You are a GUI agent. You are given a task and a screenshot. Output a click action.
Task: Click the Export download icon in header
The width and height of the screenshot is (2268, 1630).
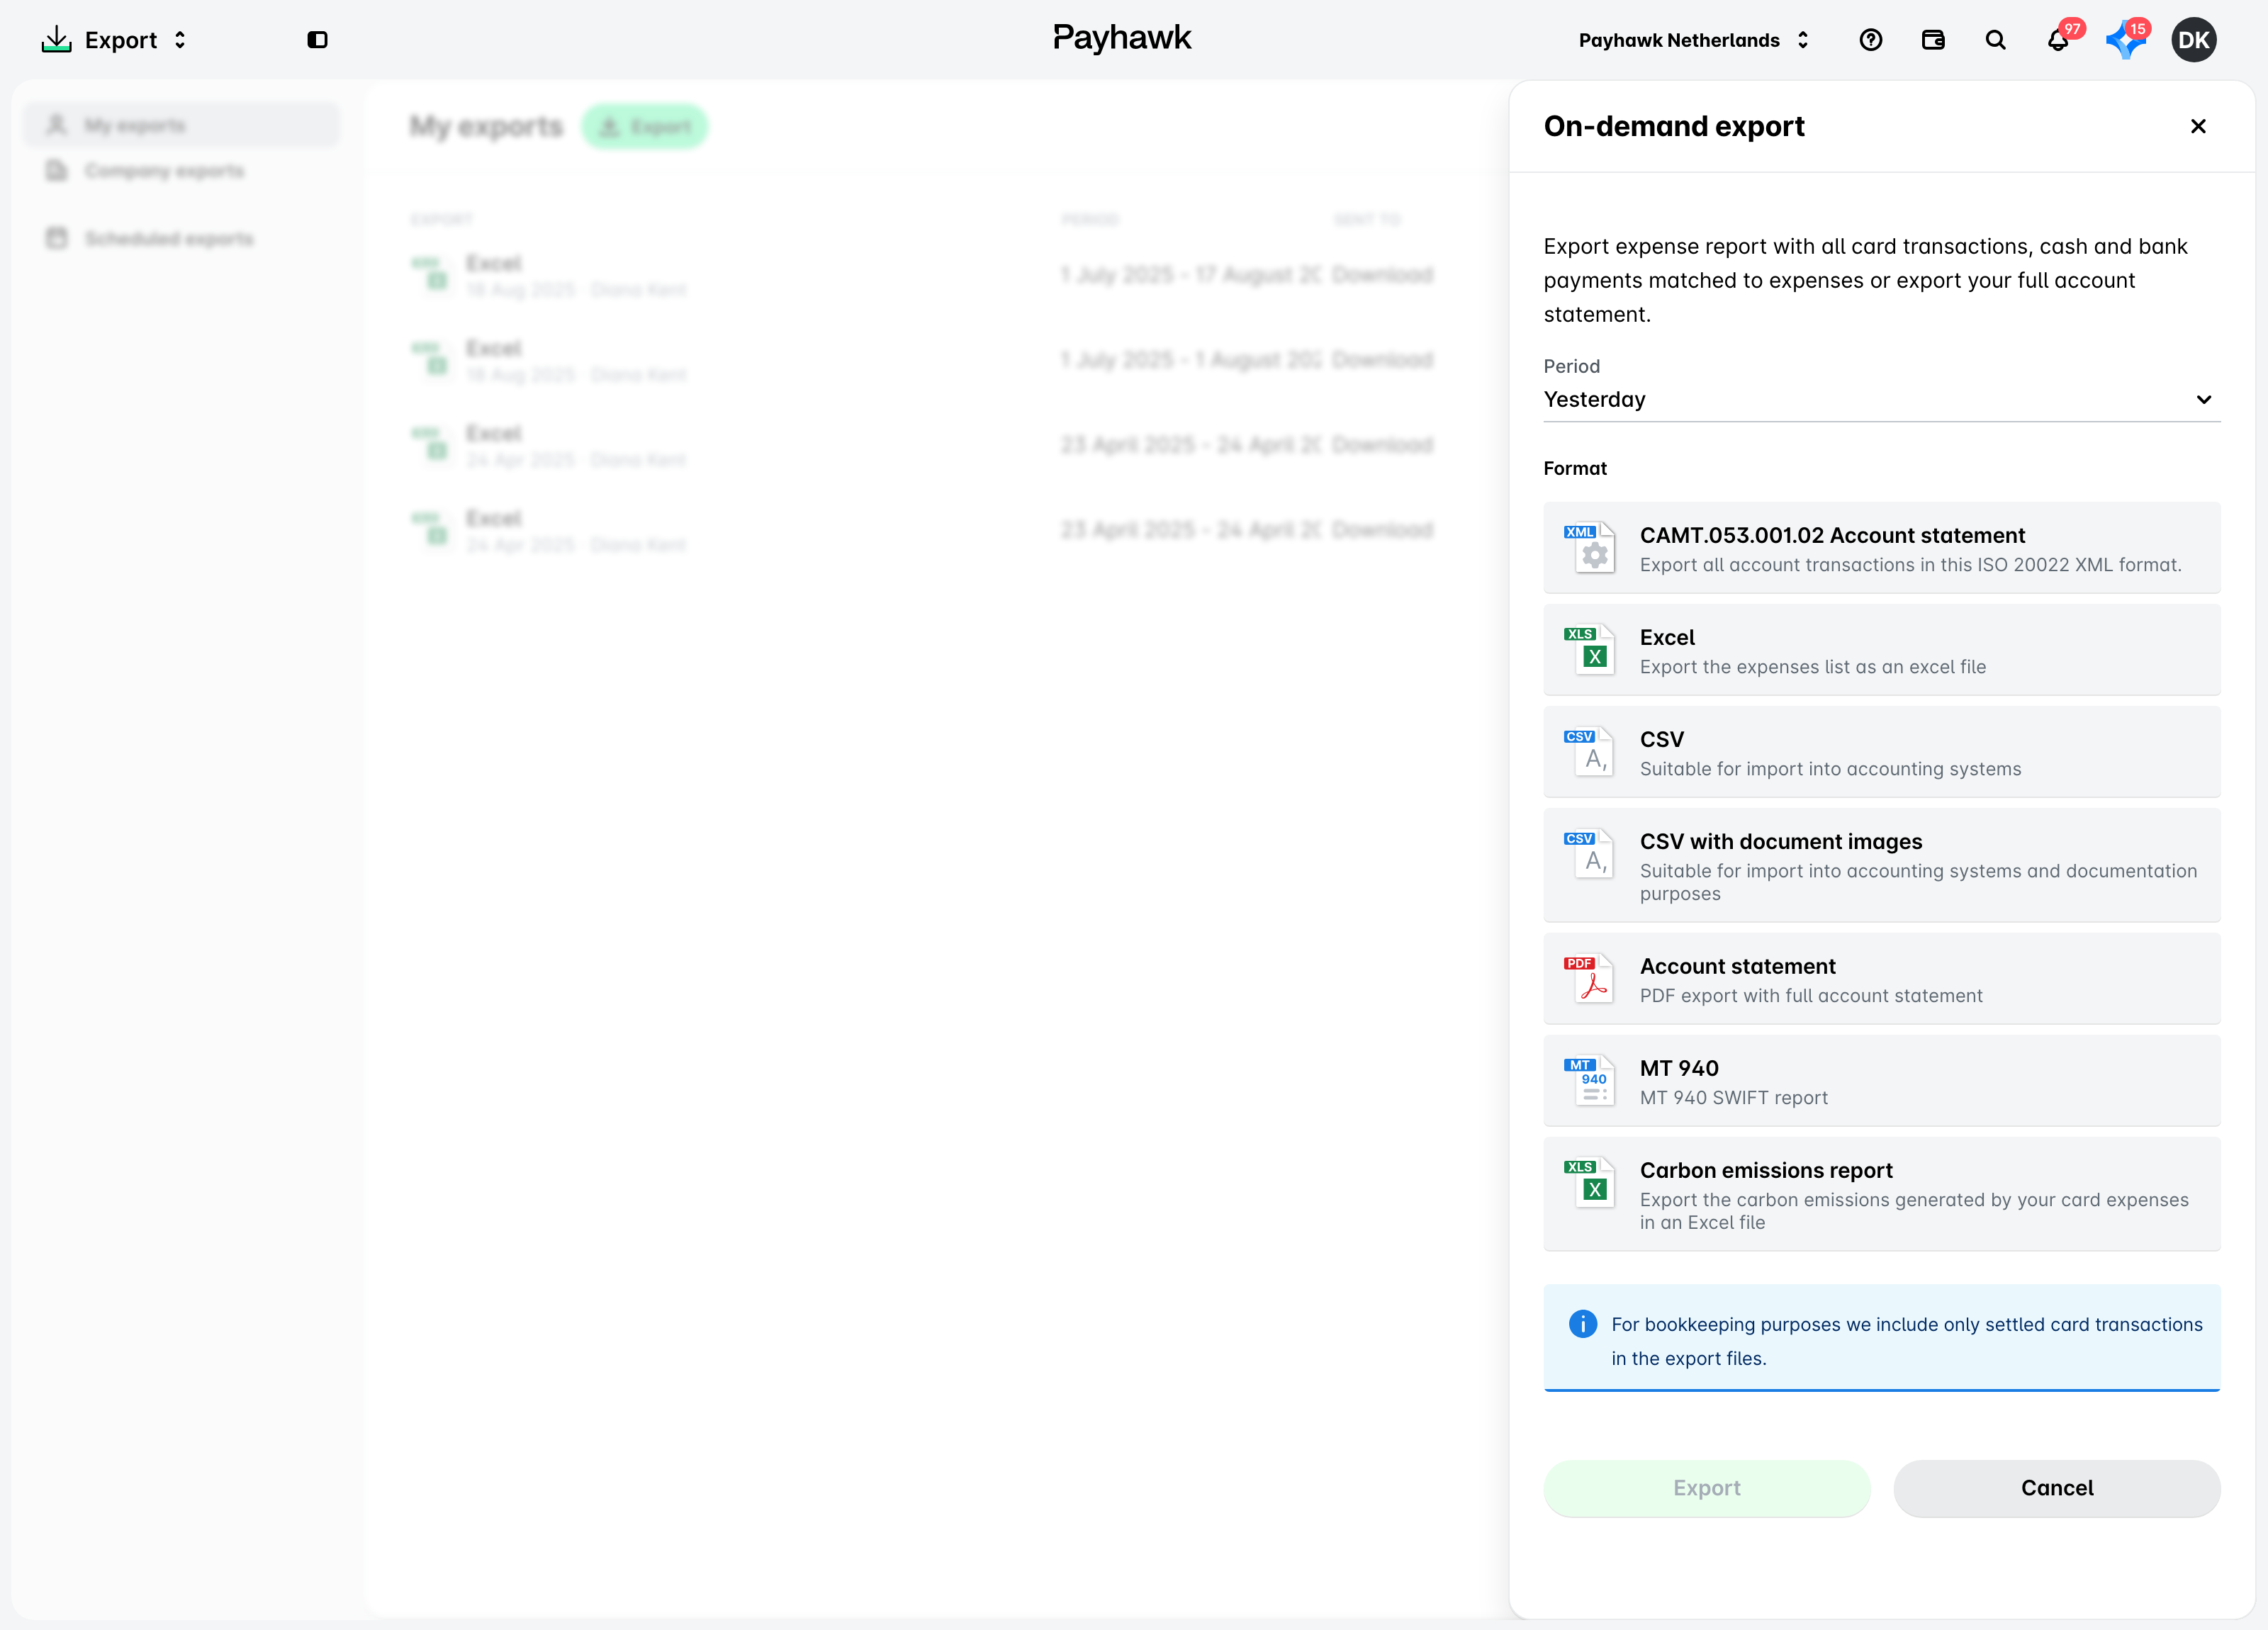pyautogui.click(x=56, y=40)
